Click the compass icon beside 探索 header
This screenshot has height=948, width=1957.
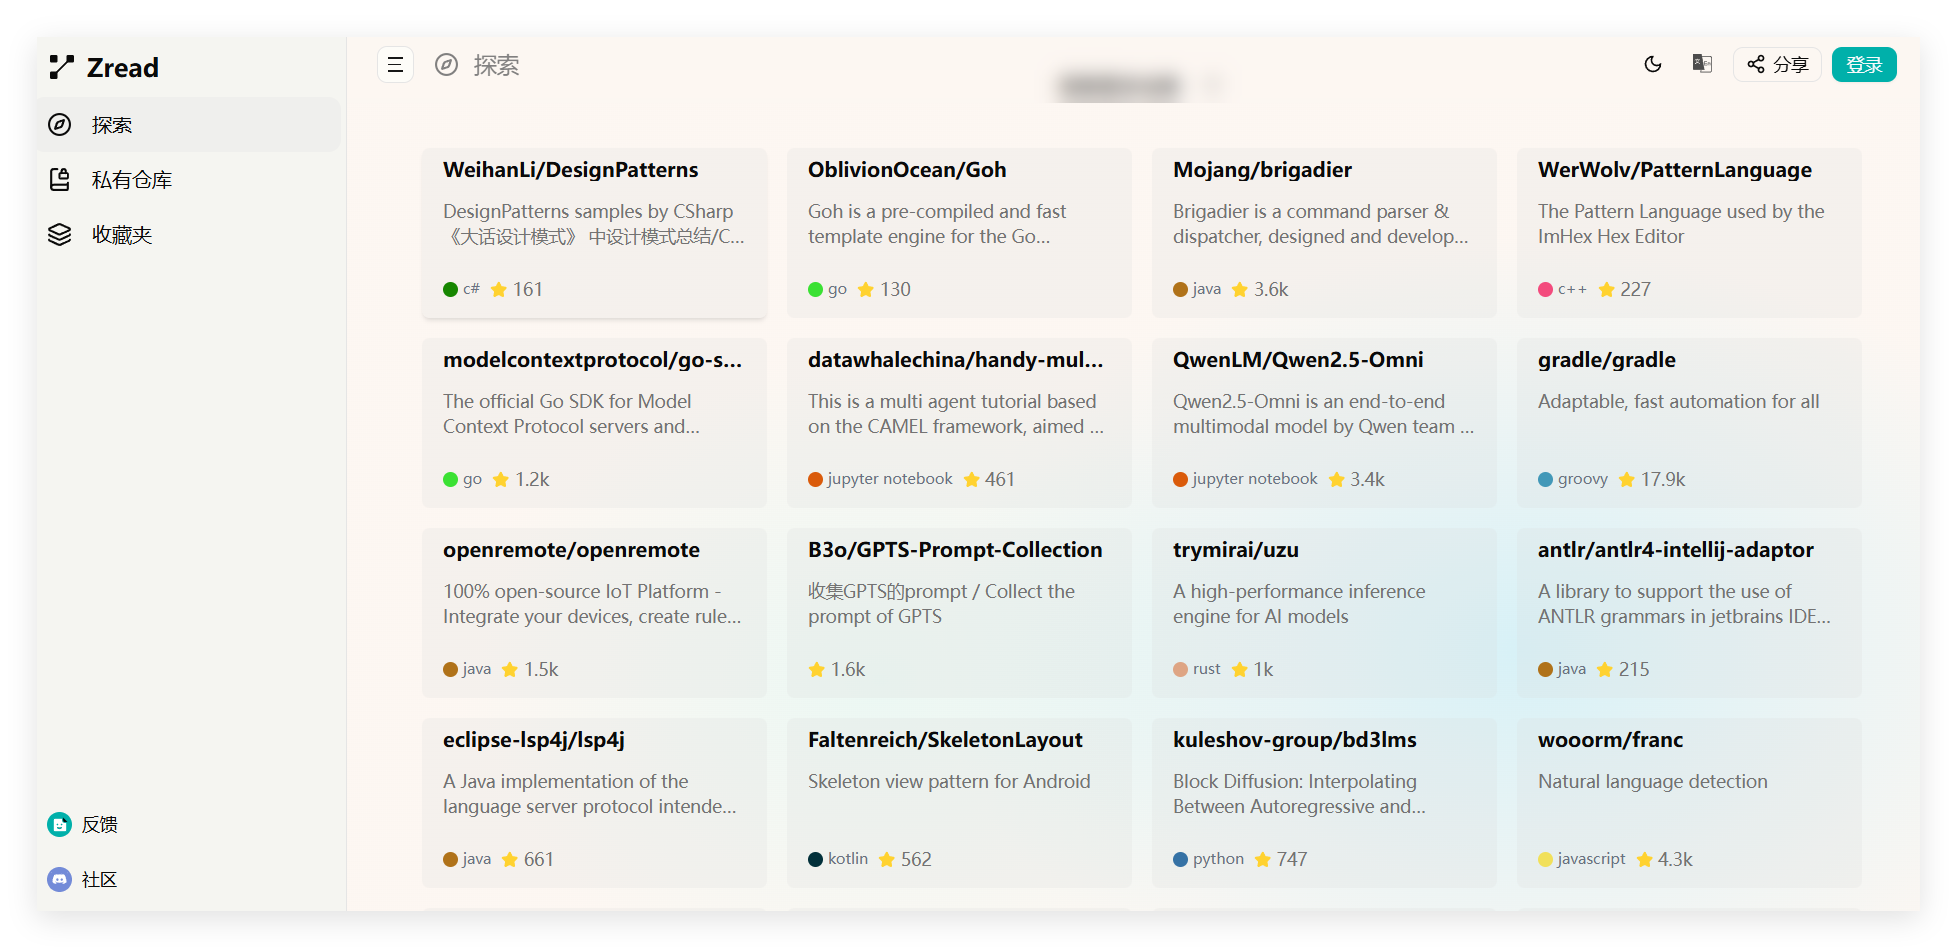(446, 65)
